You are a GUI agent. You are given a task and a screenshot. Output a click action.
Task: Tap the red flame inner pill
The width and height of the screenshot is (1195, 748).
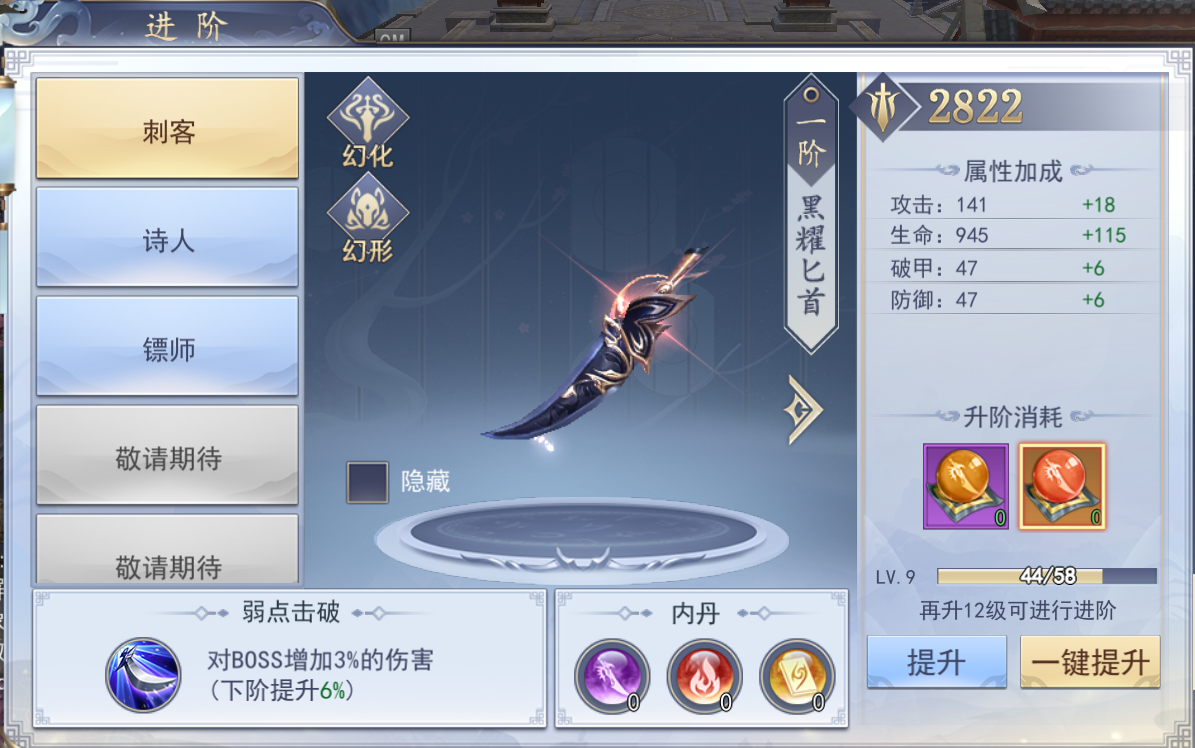704,676
